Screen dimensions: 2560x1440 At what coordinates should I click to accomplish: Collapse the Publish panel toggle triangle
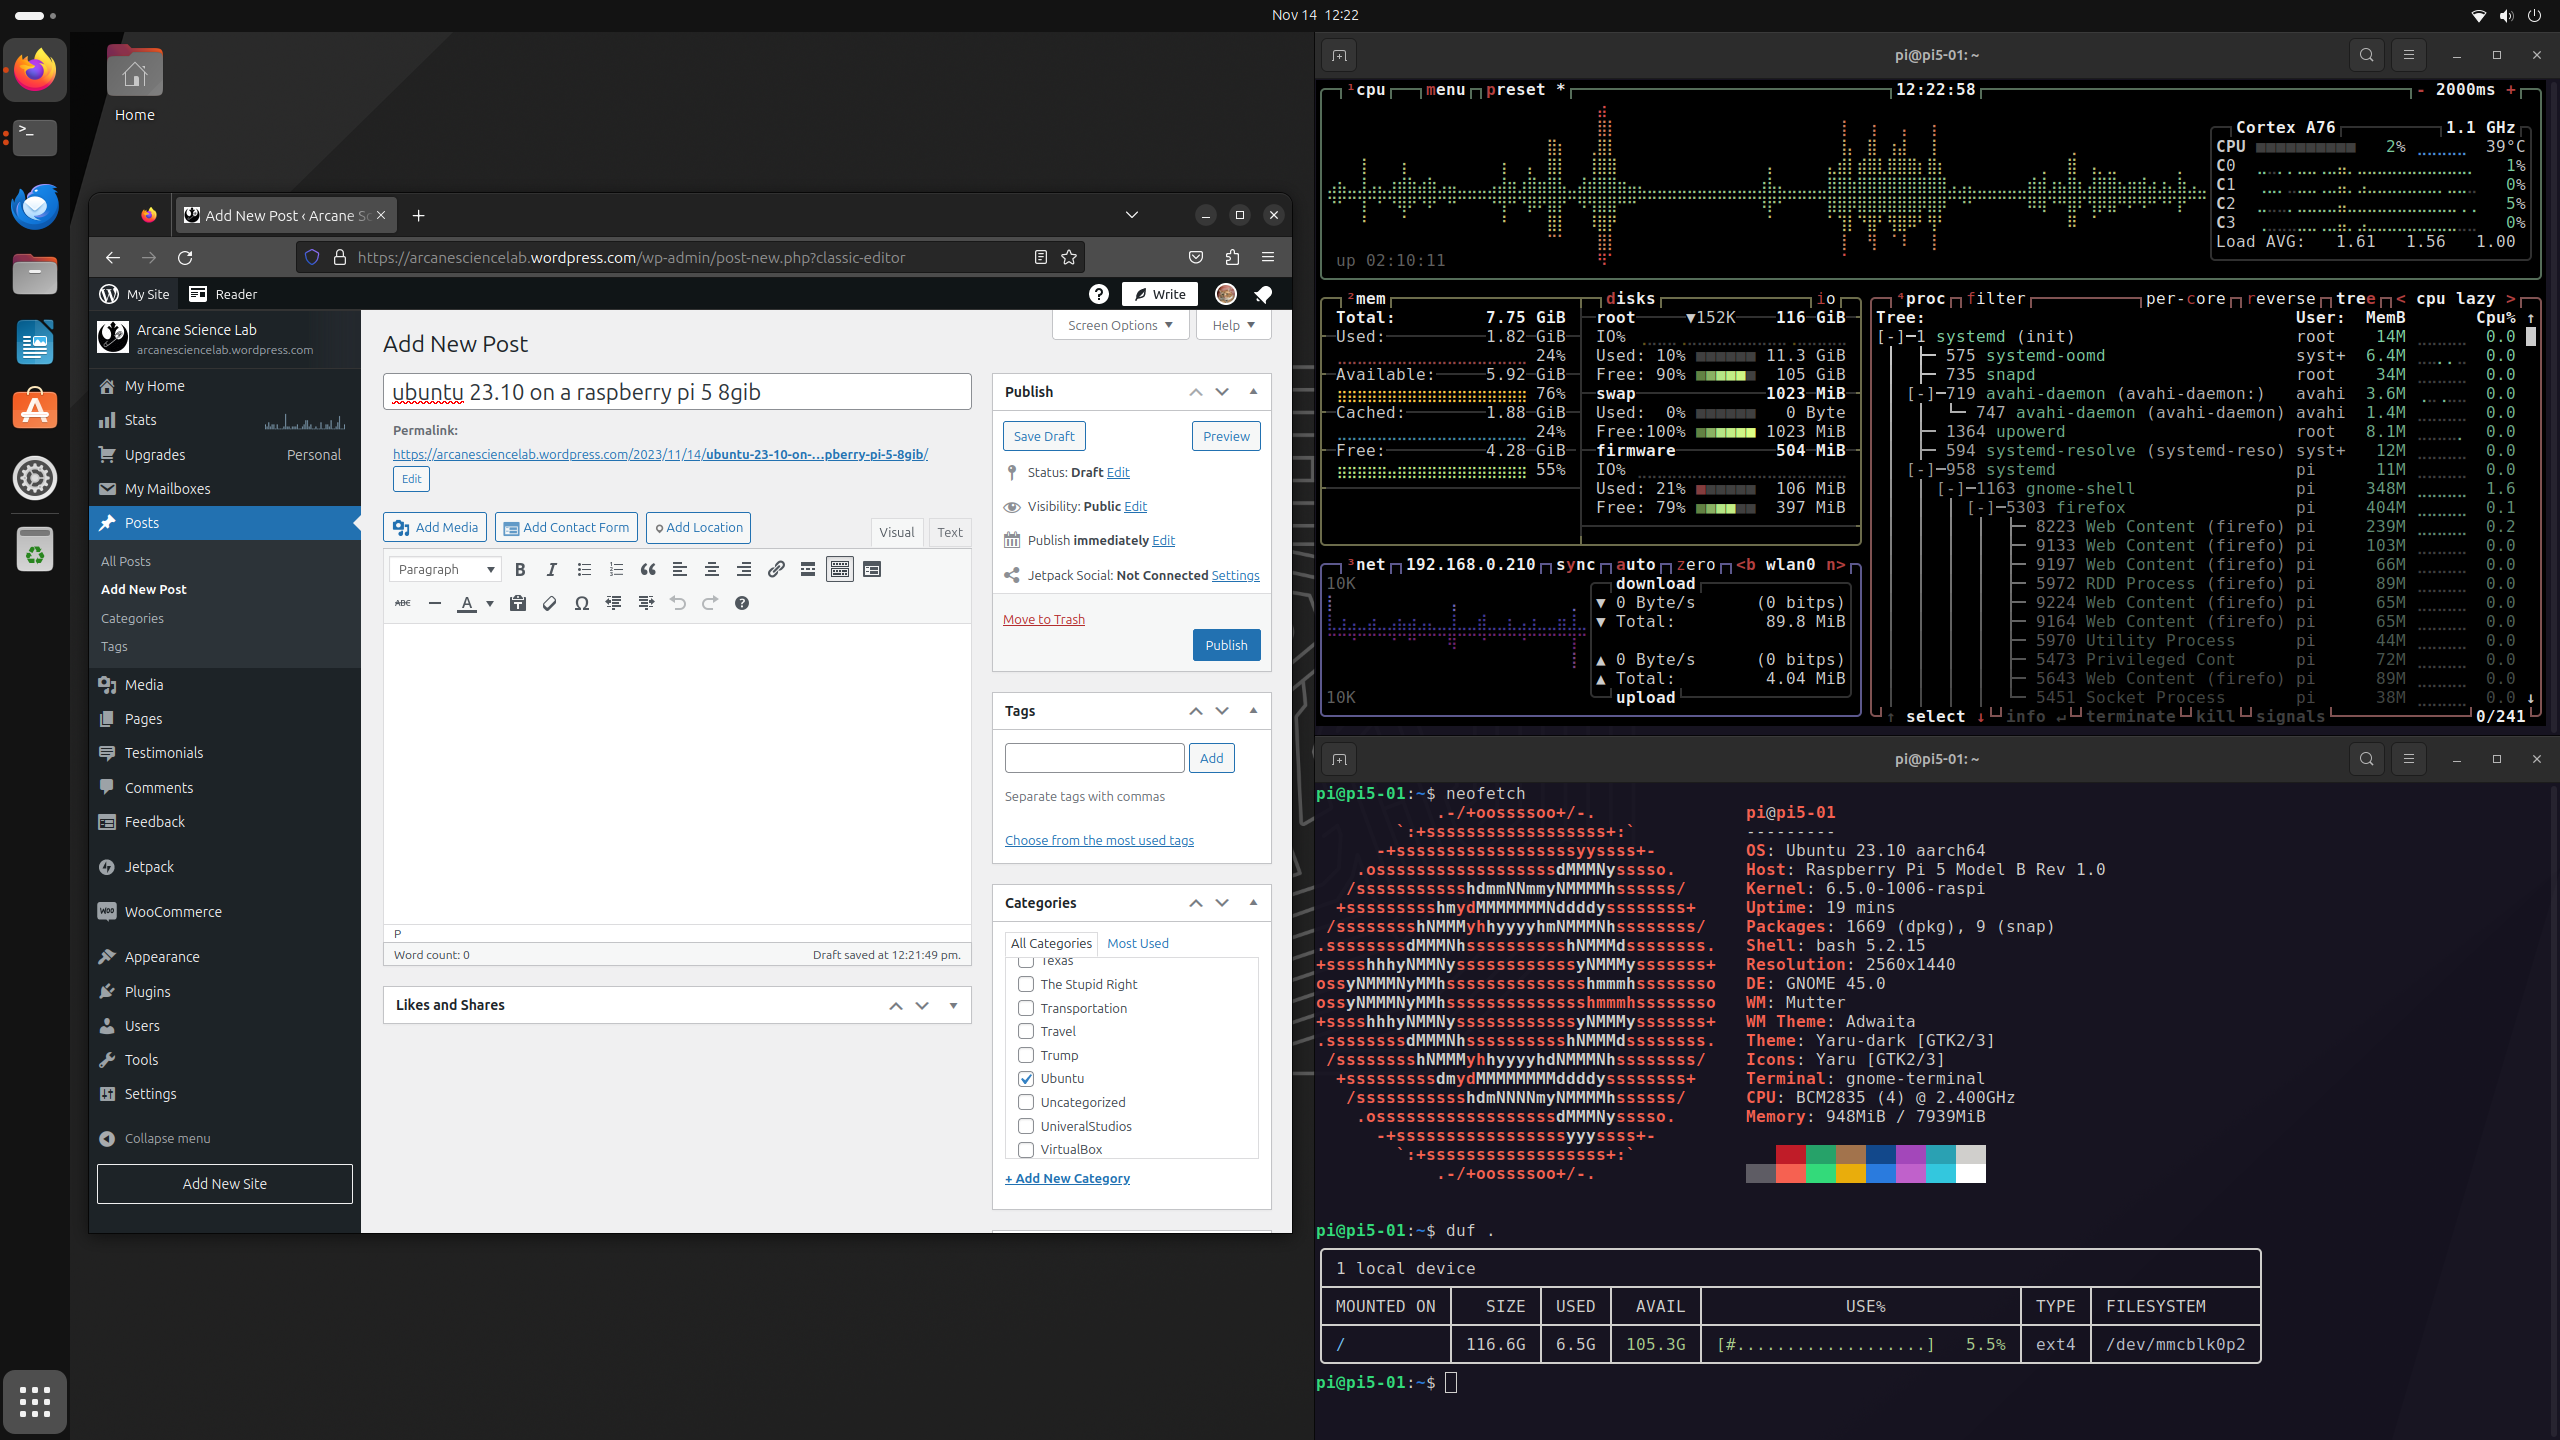point(1253,392)
